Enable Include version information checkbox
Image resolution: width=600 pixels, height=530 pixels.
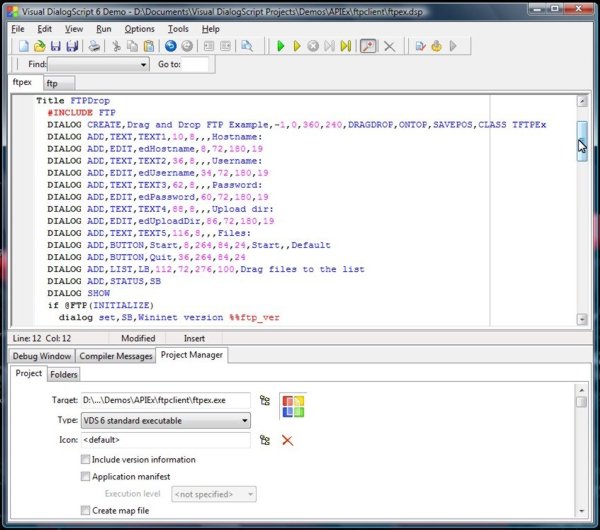pyautogui.click(x=85, y=459)
